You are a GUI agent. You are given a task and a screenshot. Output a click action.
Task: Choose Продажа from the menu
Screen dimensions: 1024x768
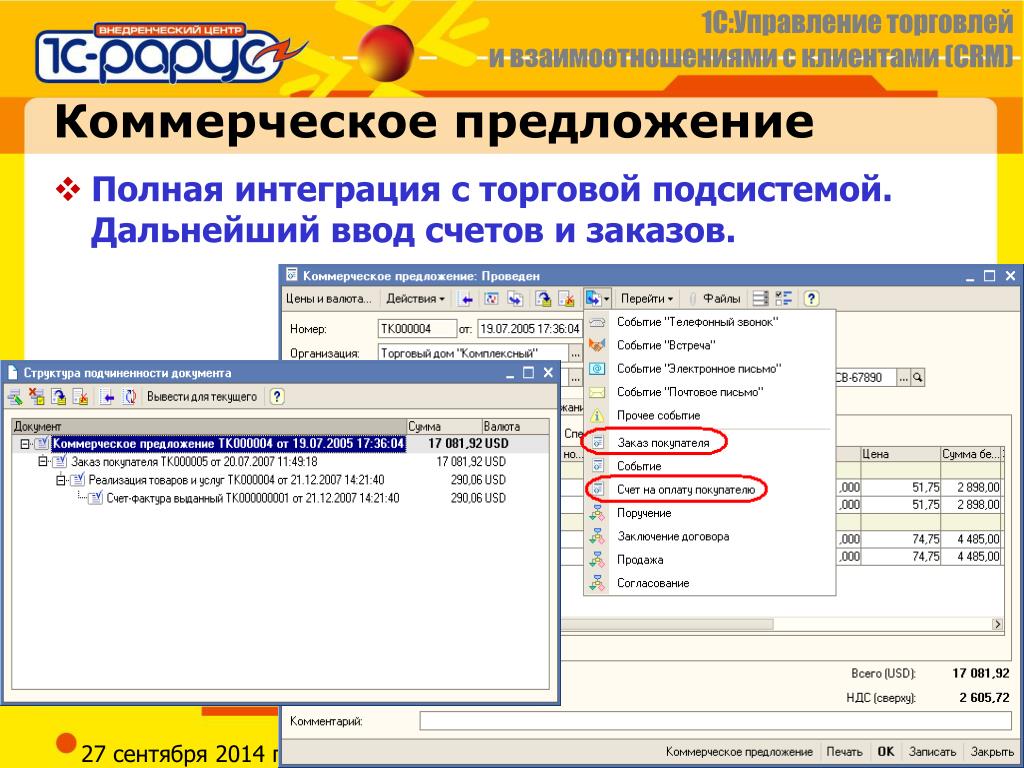pyautogui.click(x=709, y=560)
